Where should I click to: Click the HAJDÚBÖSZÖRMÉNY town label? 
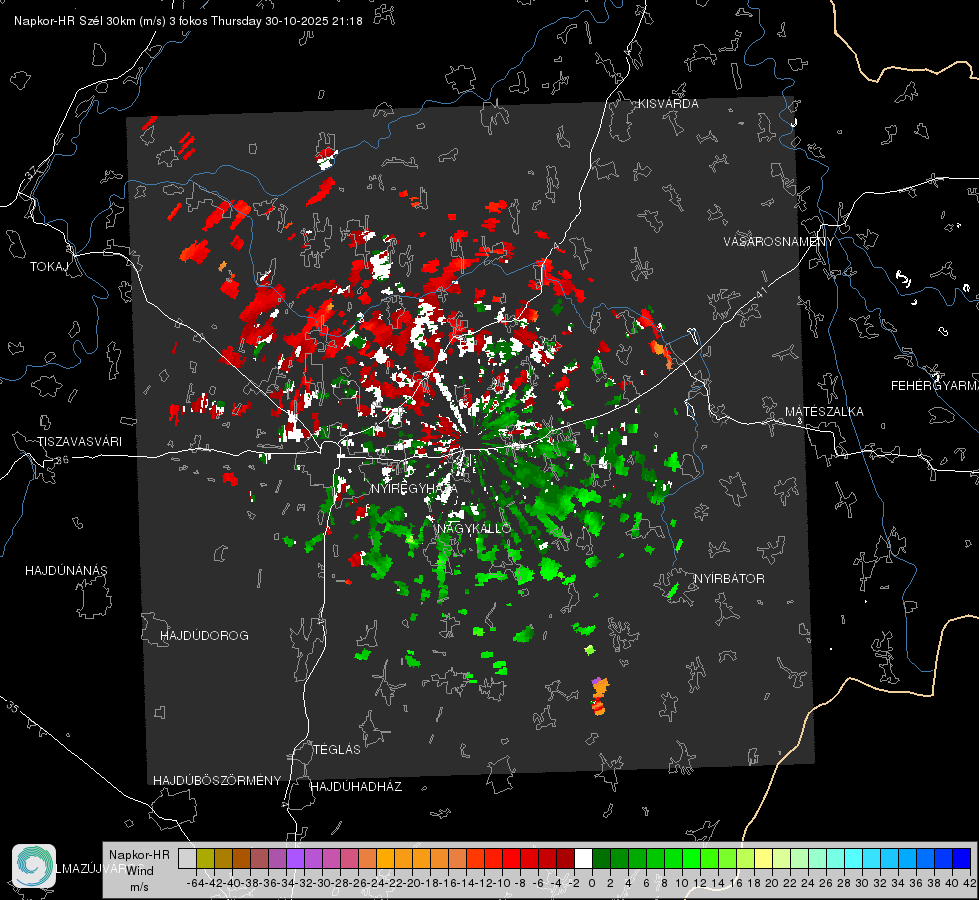coord(217,781)
